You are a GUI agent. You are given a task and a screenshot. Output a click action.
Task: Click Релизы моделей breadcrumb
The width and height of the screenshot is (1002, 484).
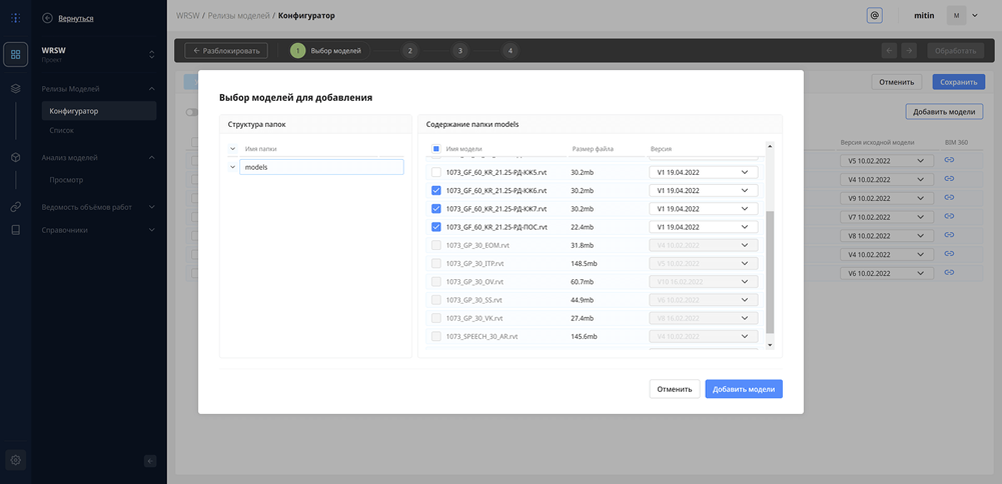pos(239,15)
